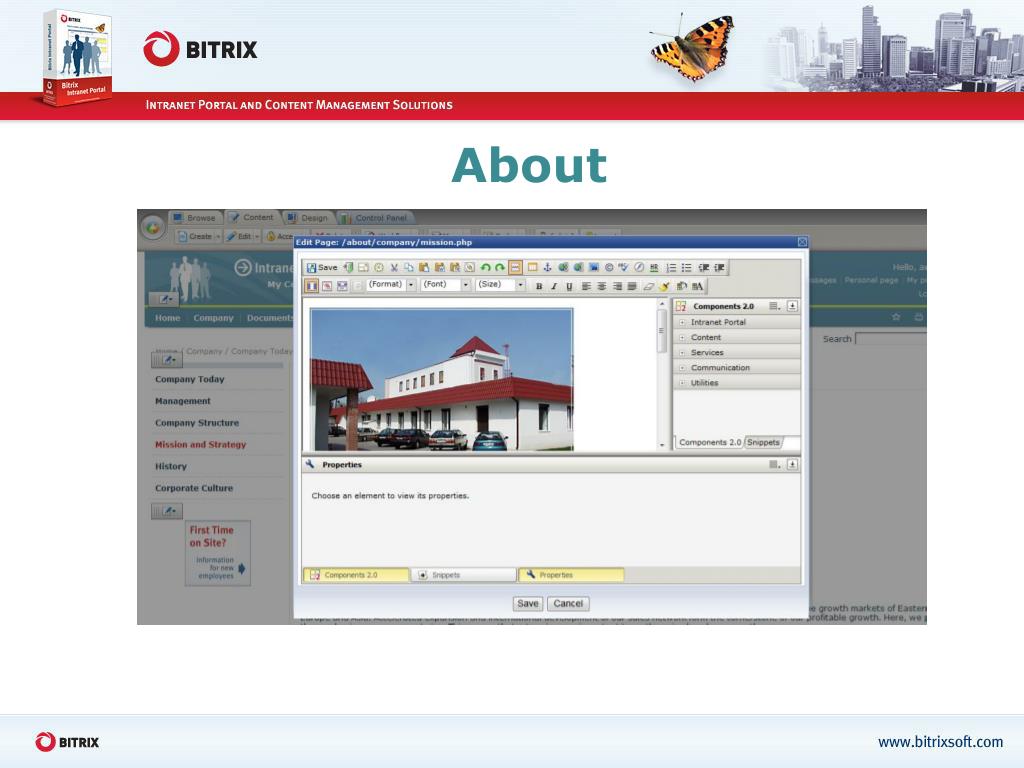Toggle the Properties yellow taskbar button

click(x=571, y=575)
